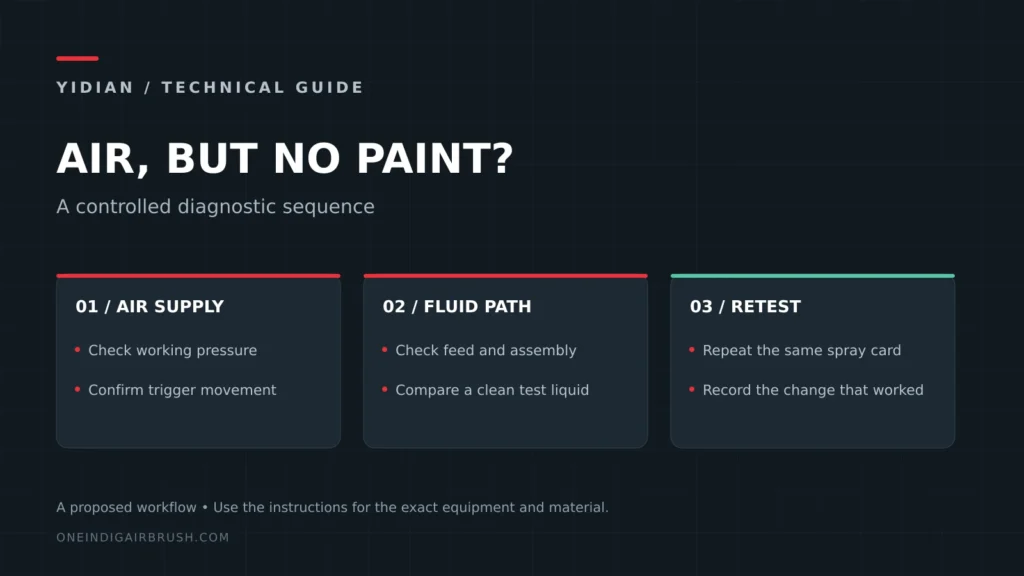Open the ONEINDIGAIRBRUSH.COM link

pos(142,537)
